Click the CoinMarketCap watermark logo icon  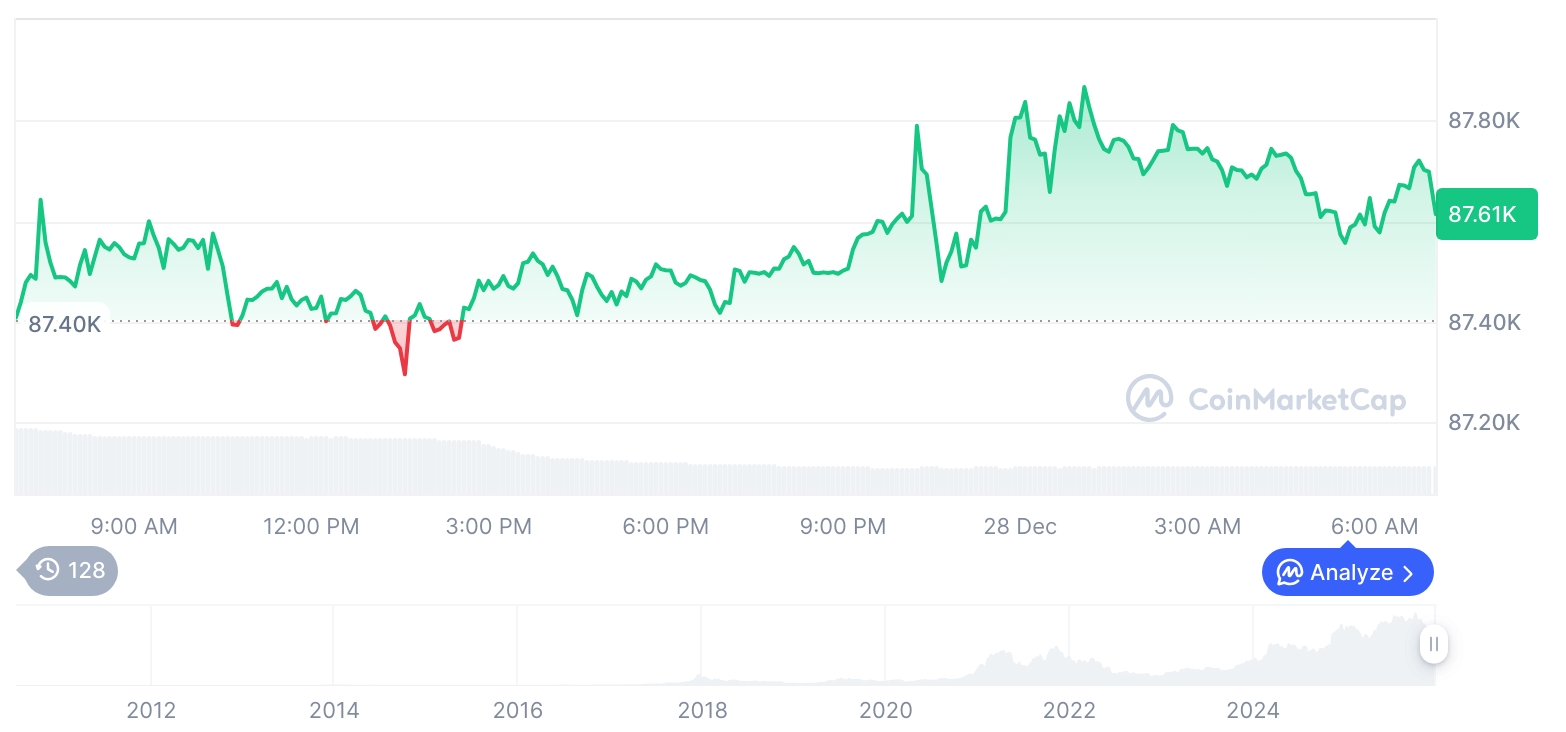click(x=1149, y=399)
